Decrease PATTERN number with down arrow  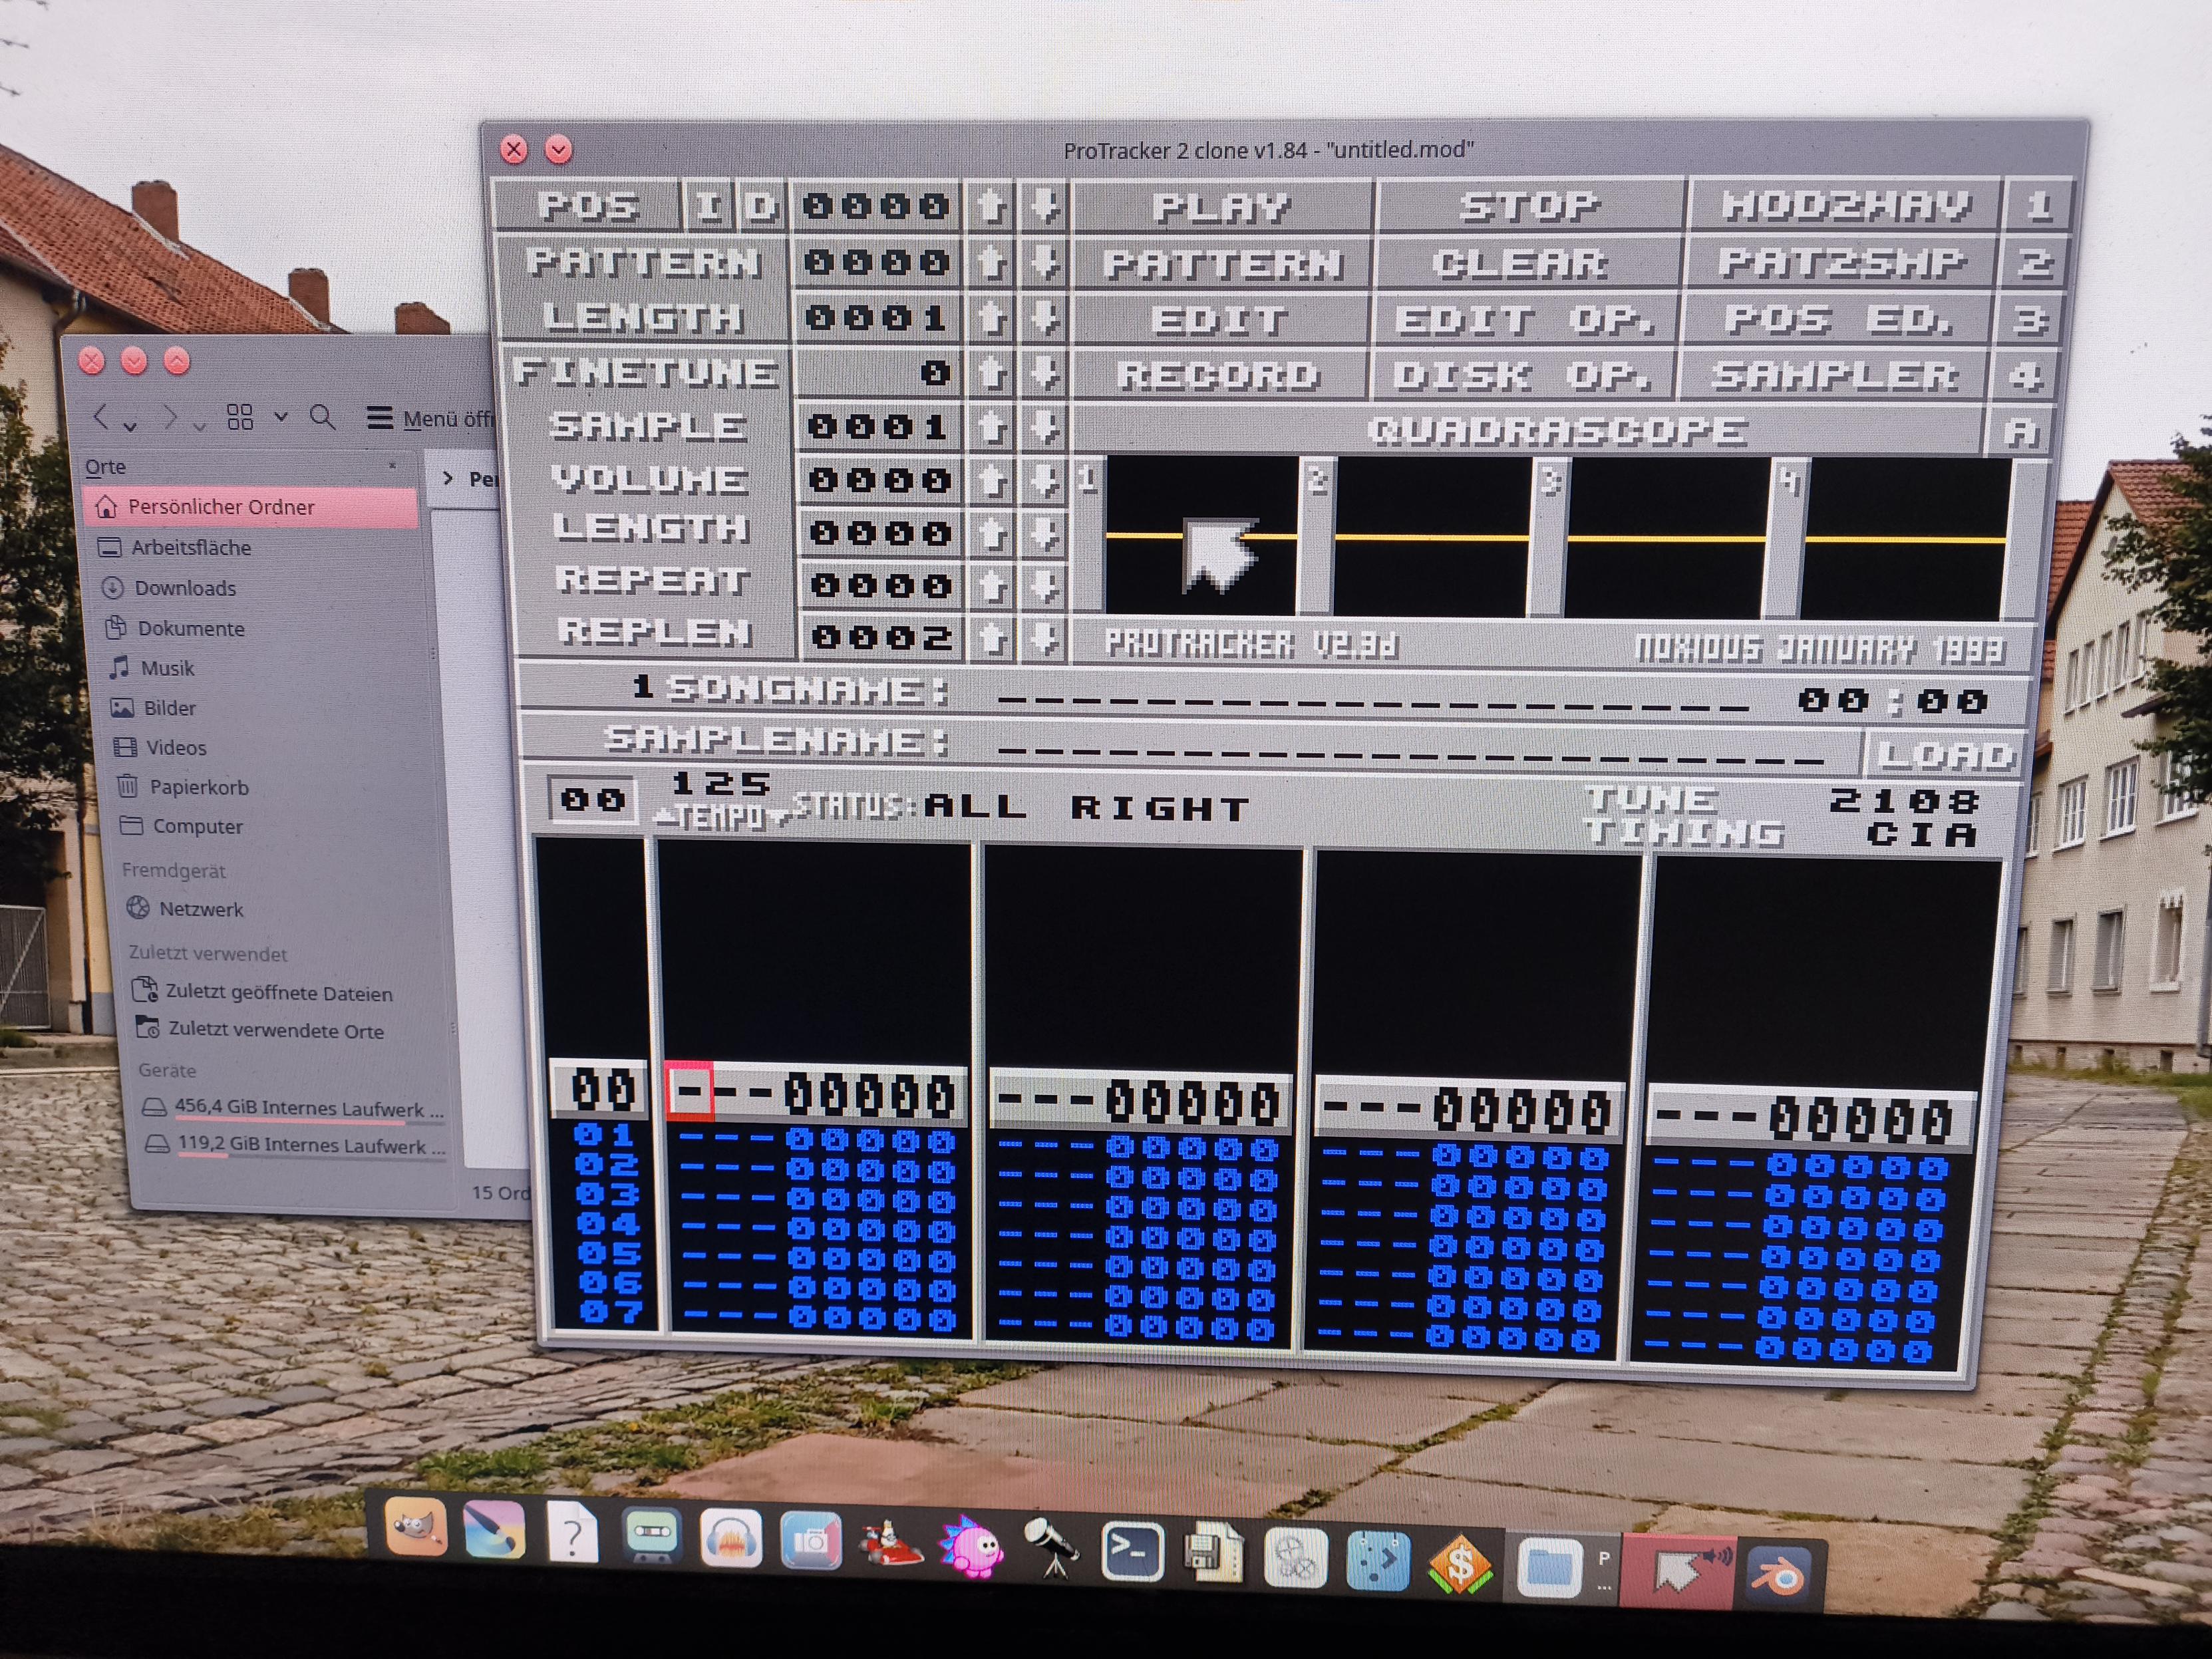[x=1044, y=263]
